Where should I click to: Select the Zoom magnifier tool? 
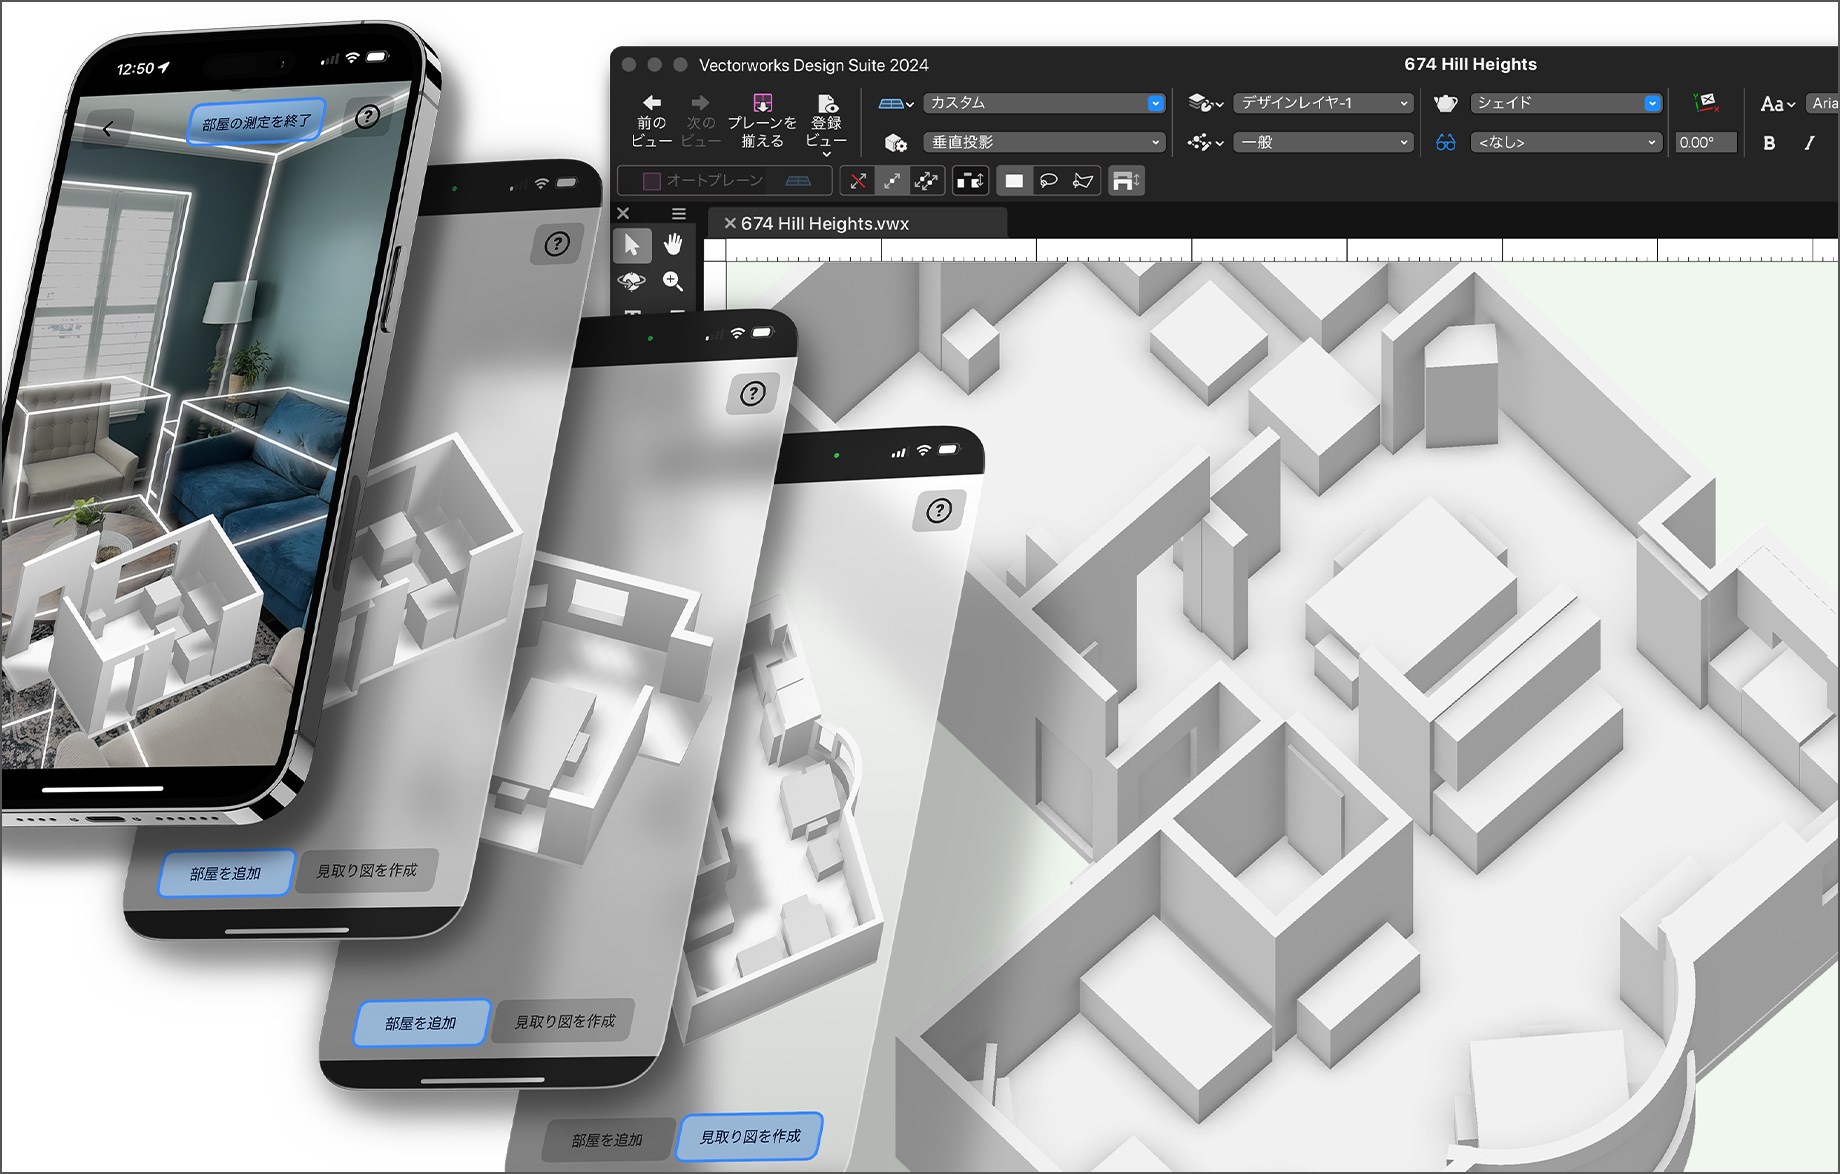[x=673, y=282]
